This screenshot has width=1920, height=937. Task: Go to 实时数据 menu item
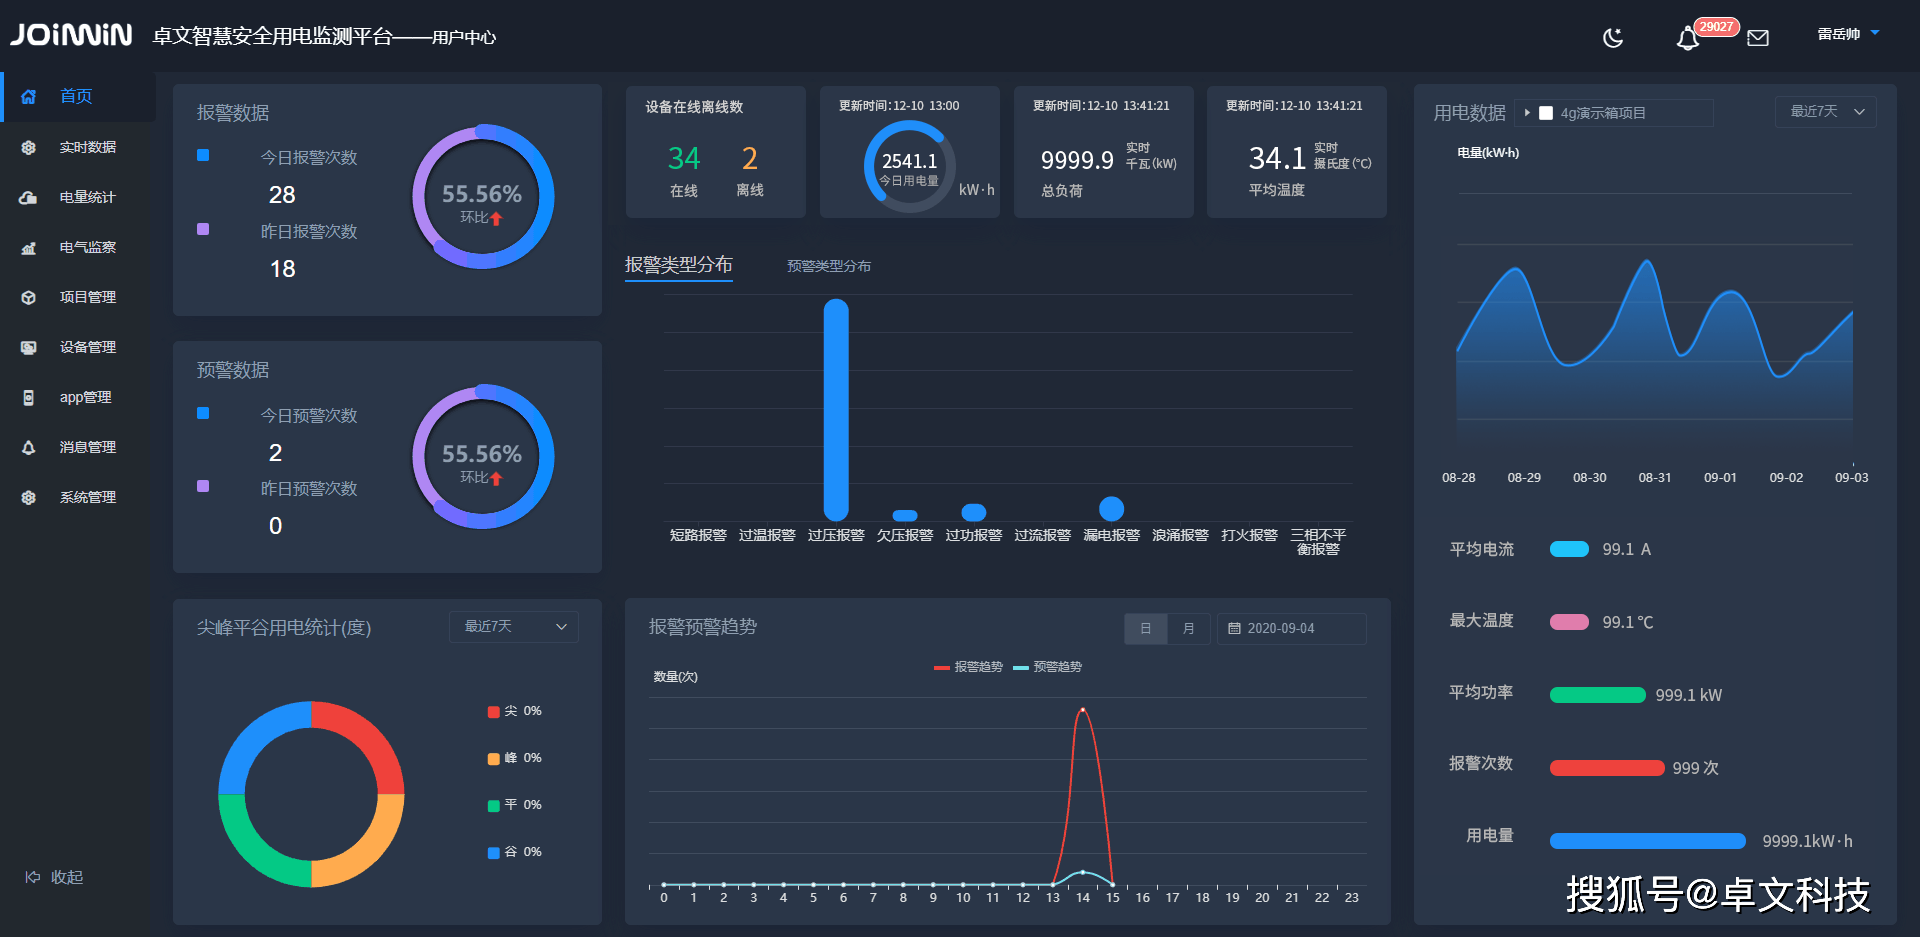pyautogui.click(x=88, y=147)
